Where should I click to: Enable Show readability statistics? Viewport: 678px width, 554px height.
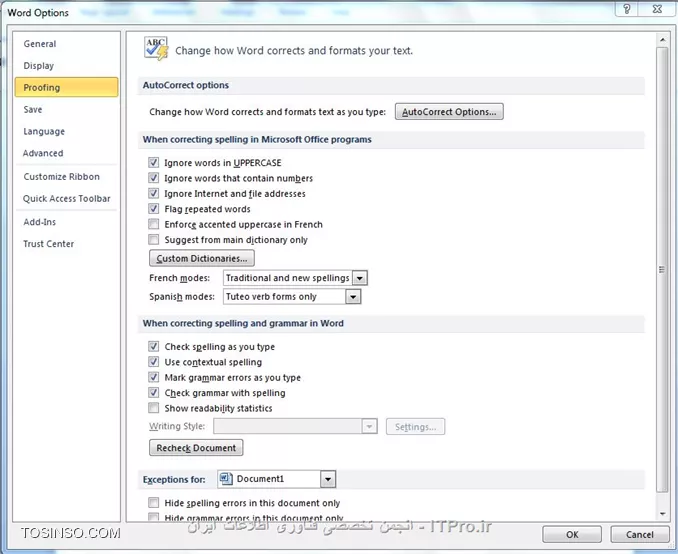point(154,408)
